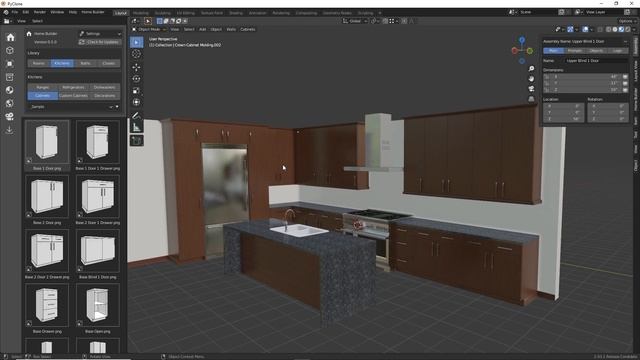Screen dimensions: 640x360
Task: Open the Global transform orientation dropdown
Action: 355,21
